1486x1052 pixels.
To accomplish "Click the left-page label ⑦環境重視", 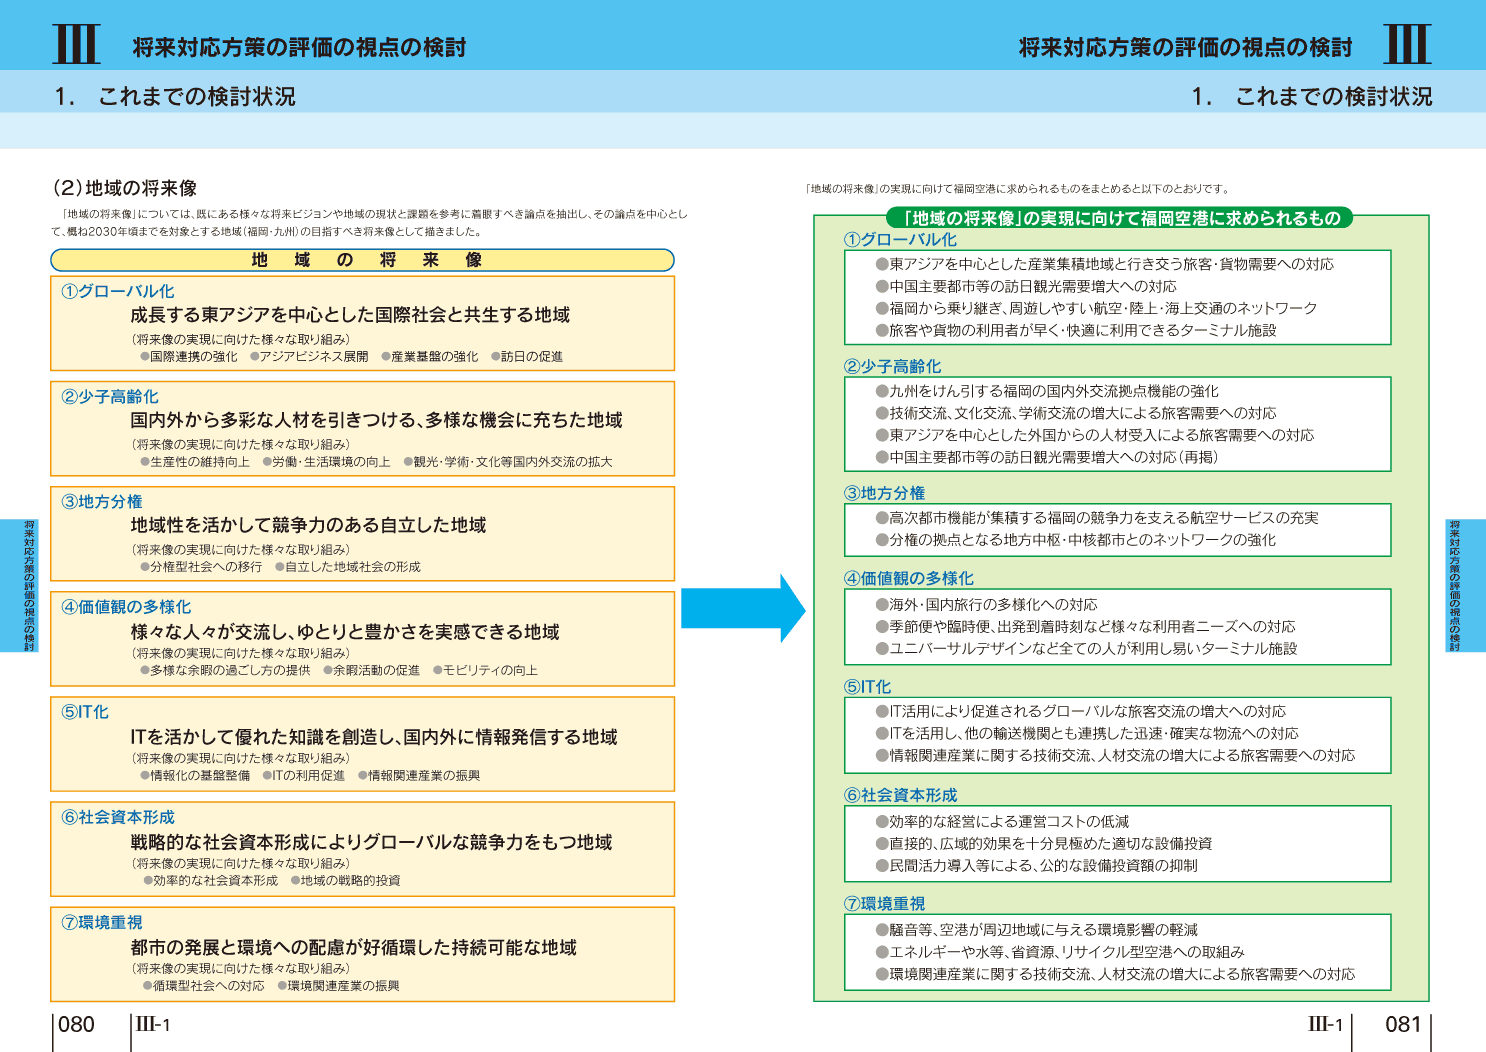I will click(102, 922).
